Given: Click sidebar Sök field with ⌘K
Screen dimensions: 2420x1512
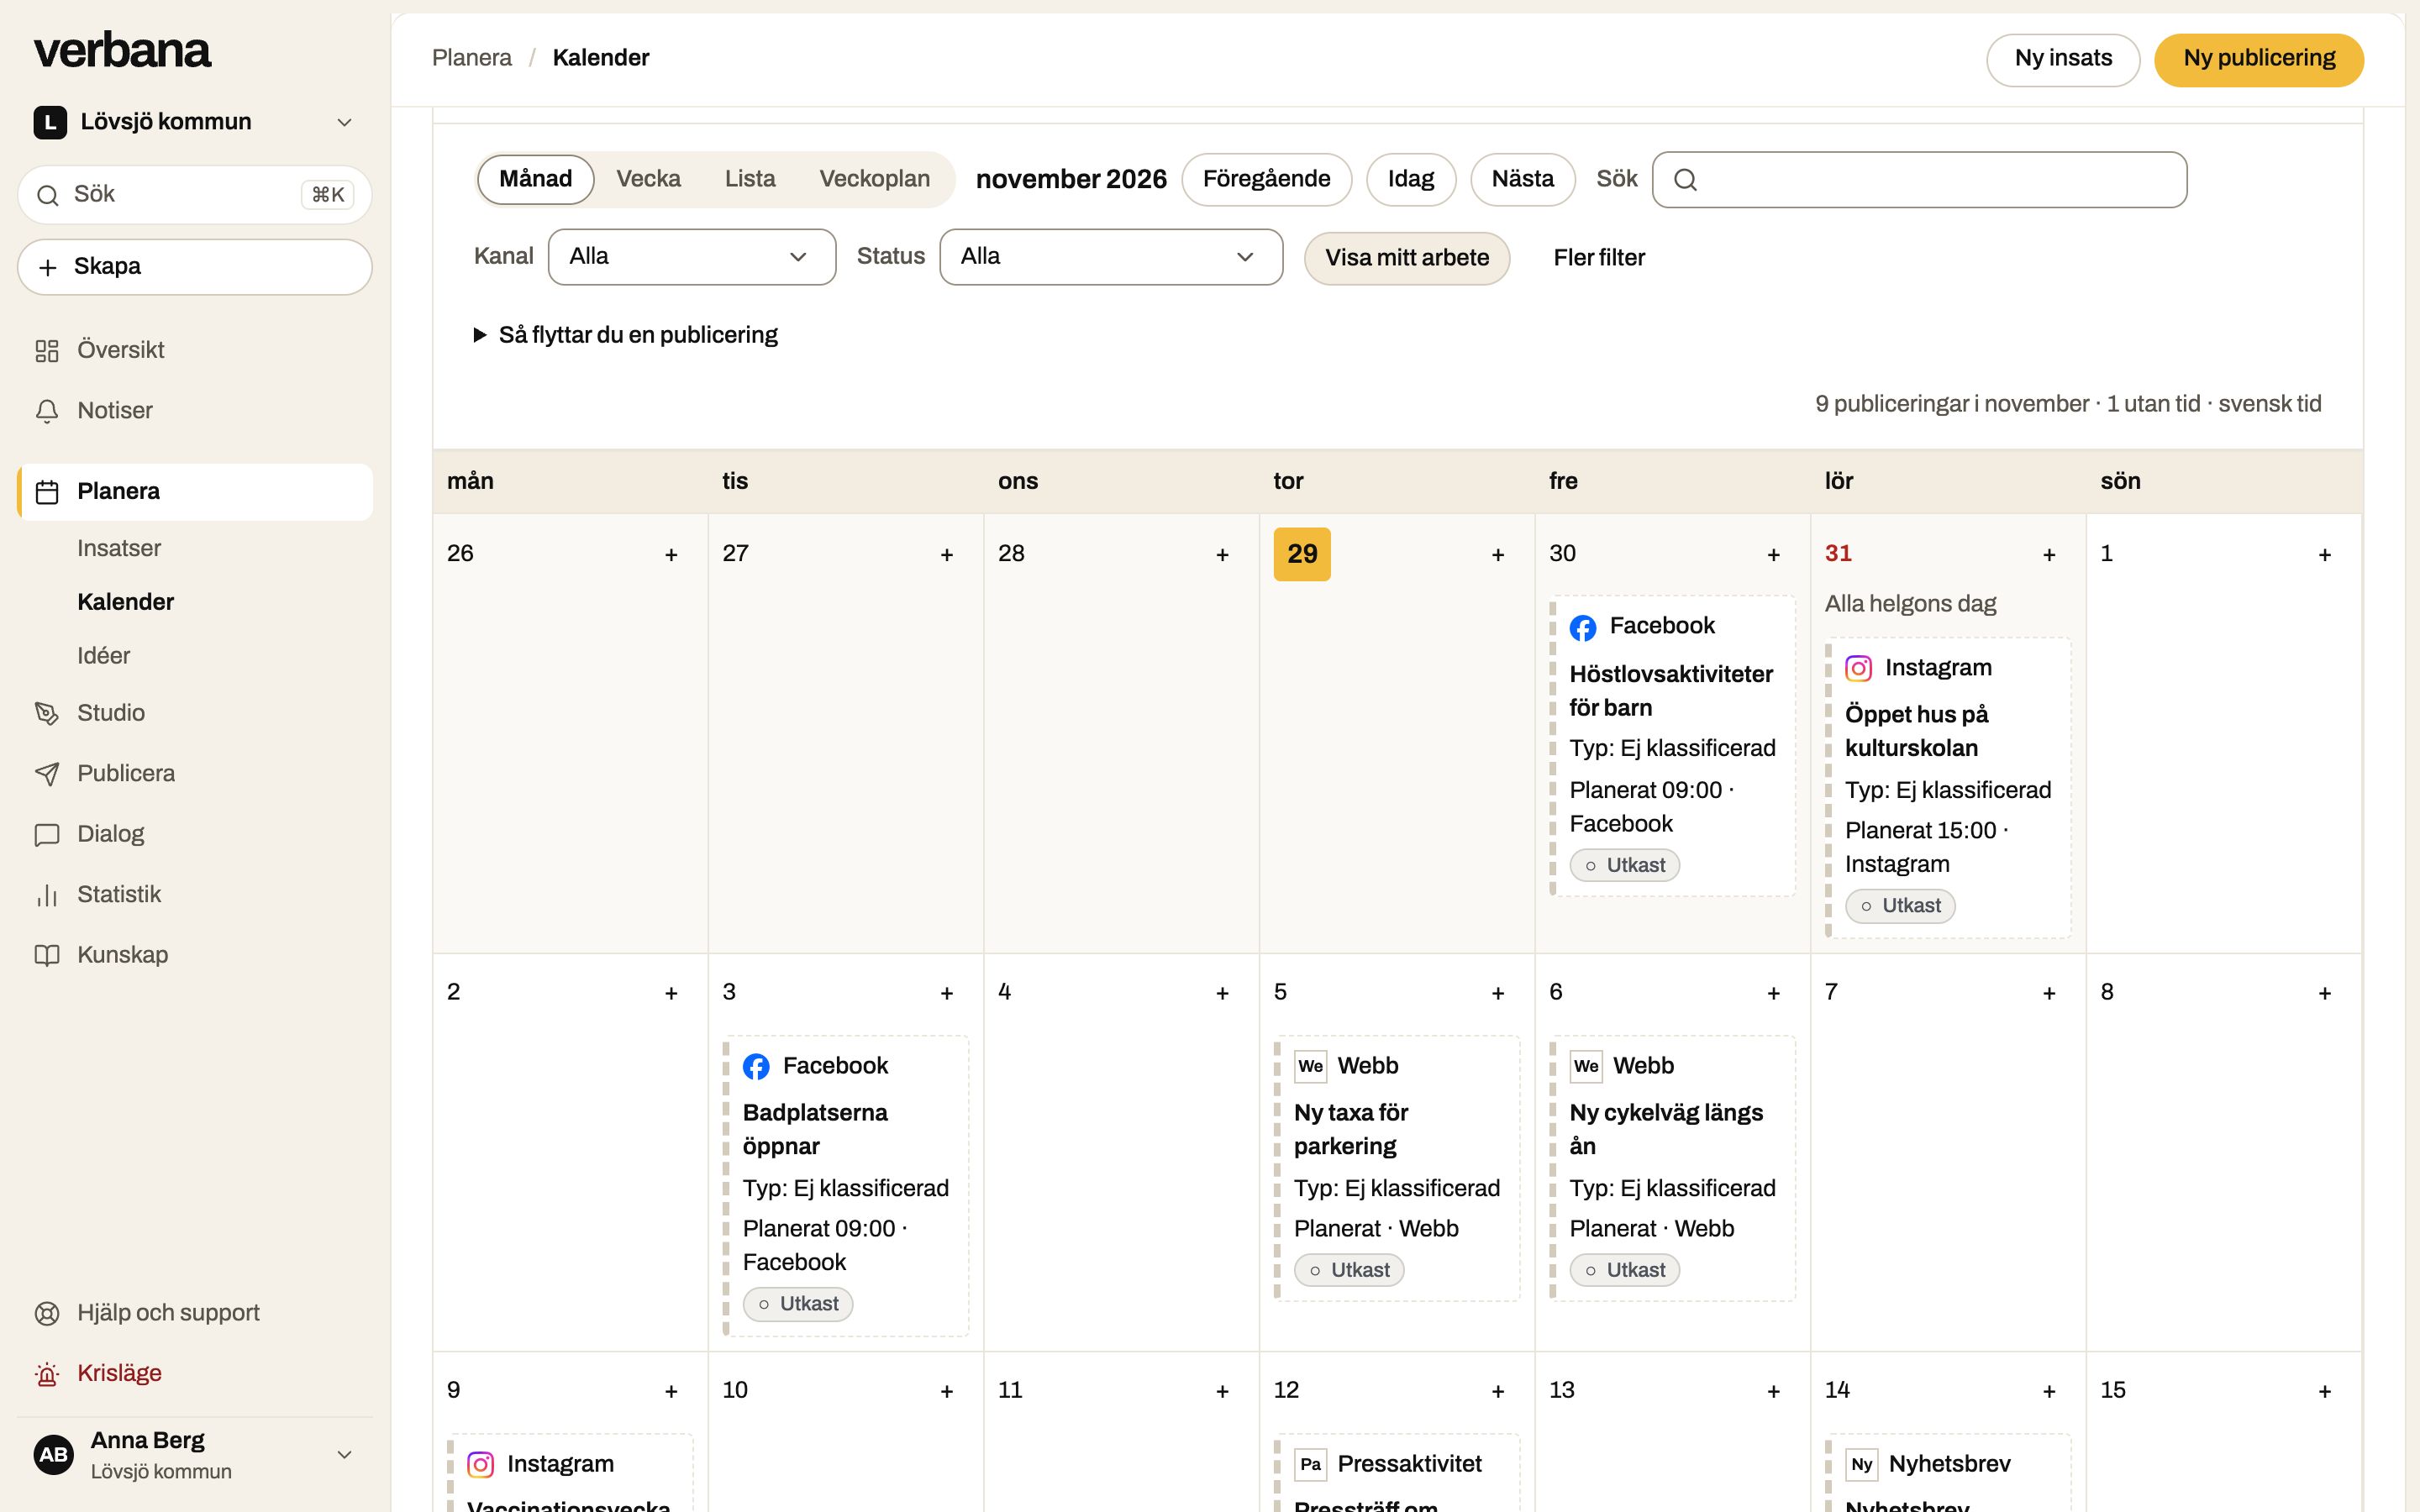Looking at the screenshot, I should point(195,195).
